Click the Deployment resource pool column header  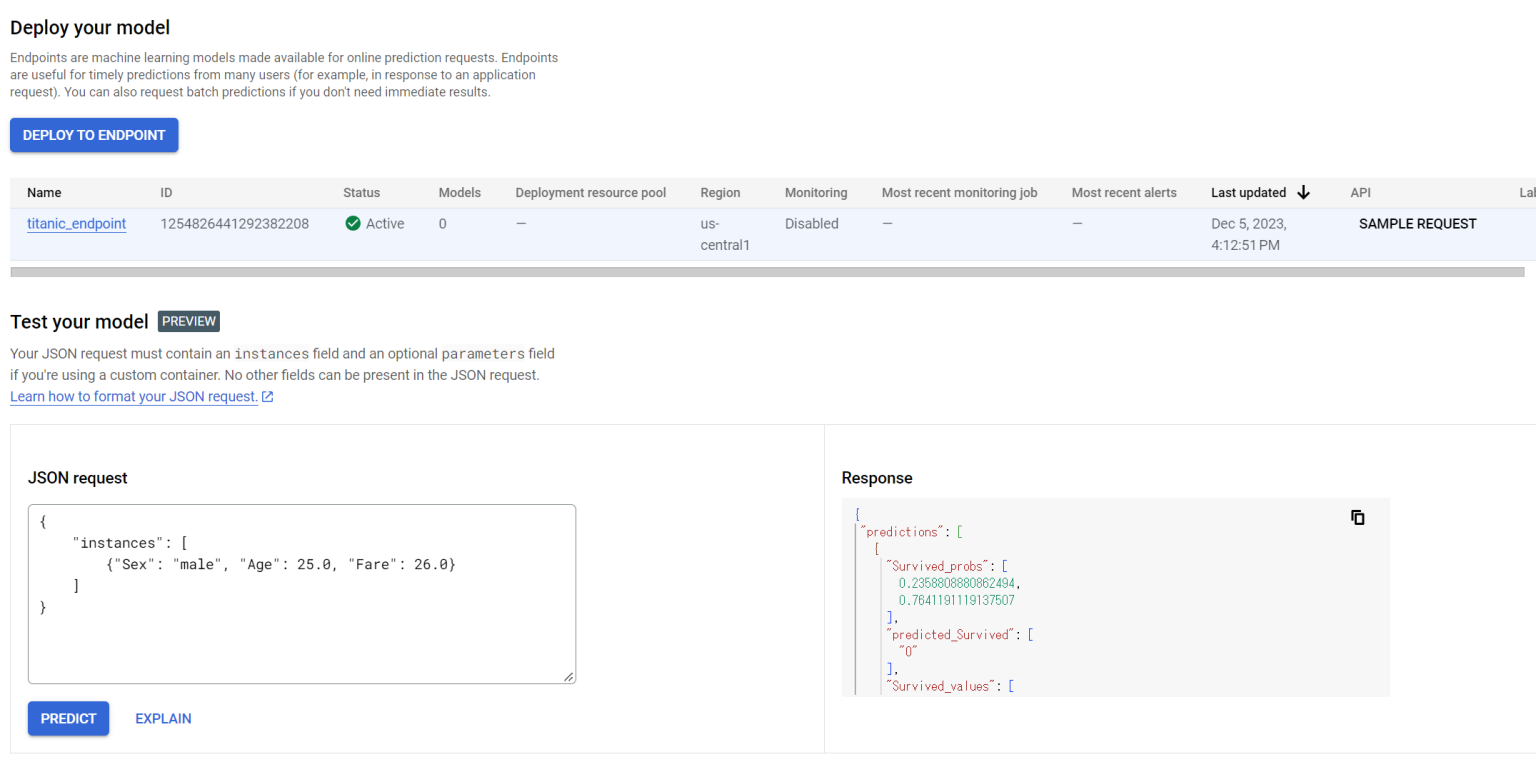tap(590, 192)
